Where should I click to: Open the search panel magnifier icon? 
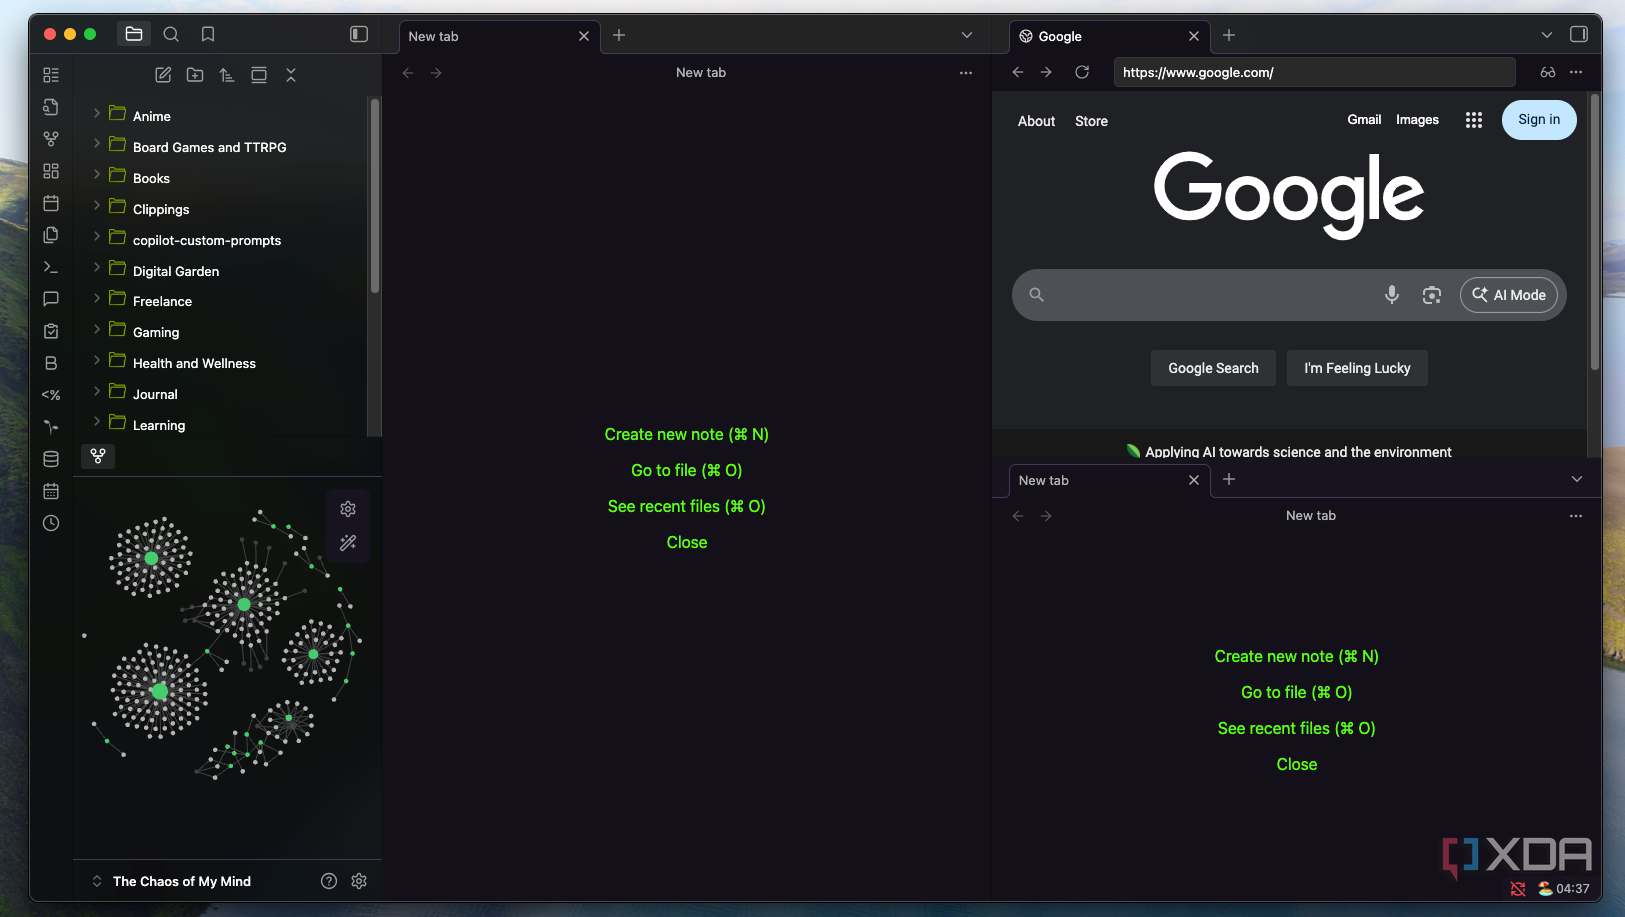pos(171,34)
